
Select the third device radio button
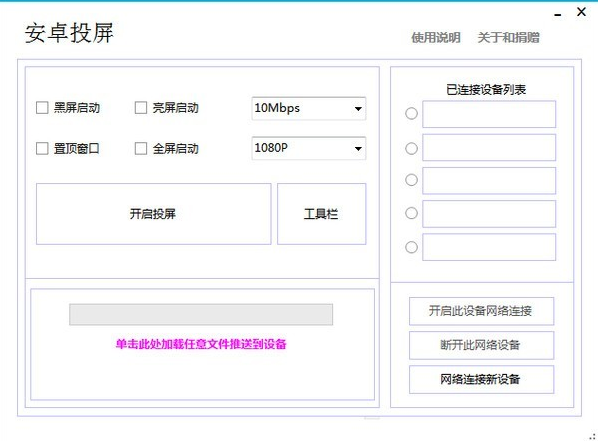(411, 180)
